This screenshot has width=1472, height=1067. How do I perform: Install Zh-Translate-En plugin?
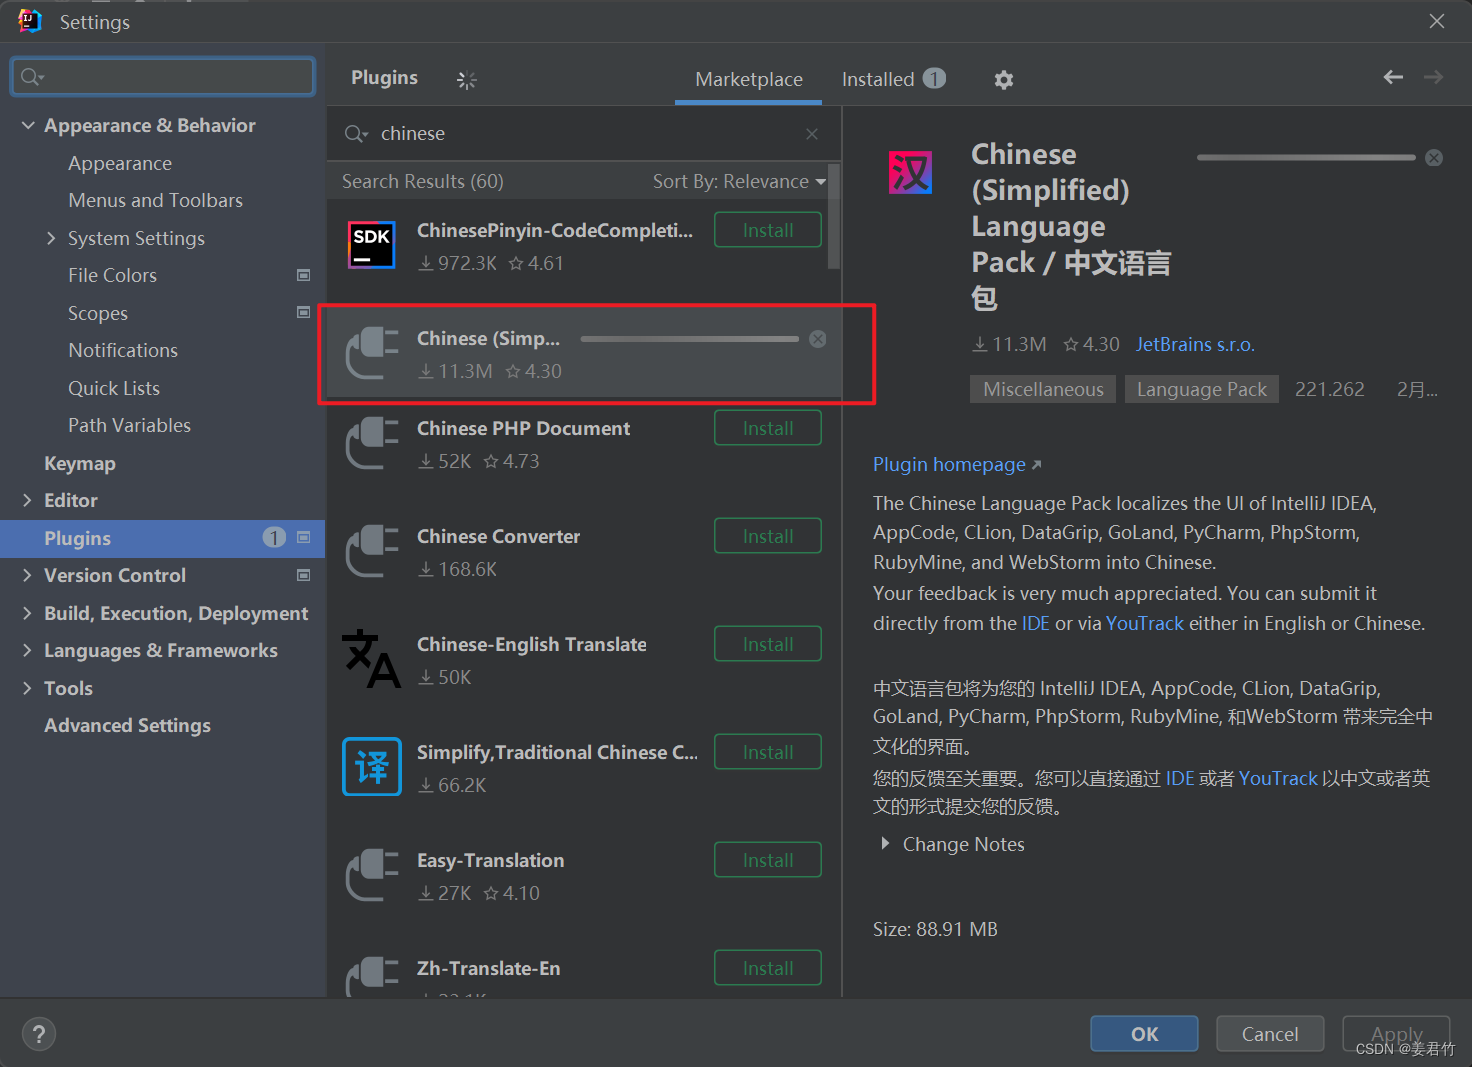point(768,968)
